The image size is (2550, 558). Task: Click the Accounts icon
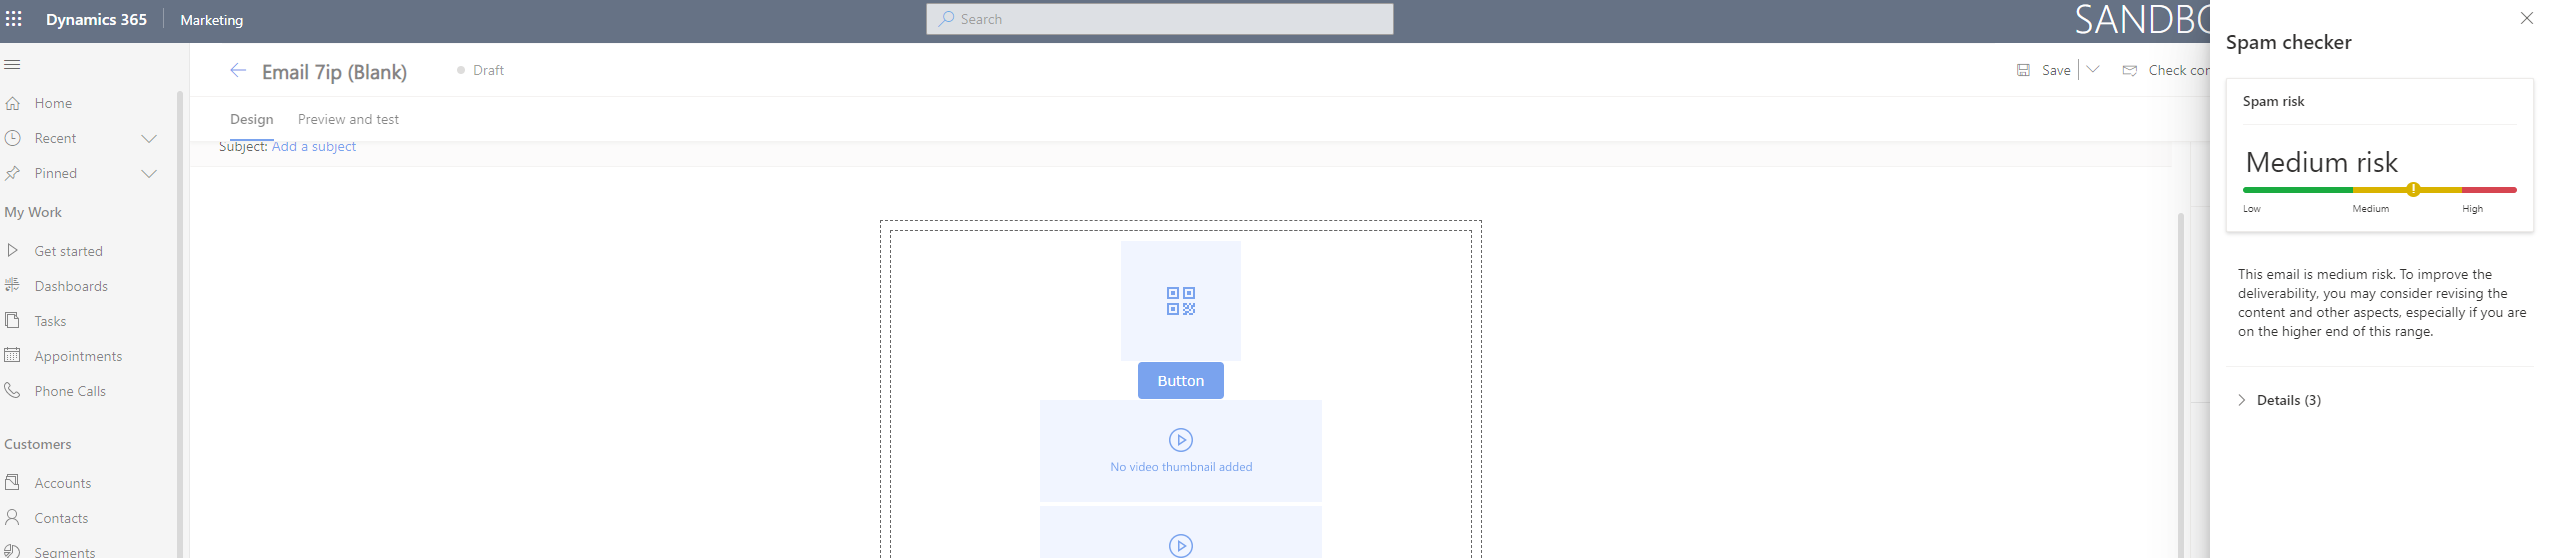pos(12,482)
